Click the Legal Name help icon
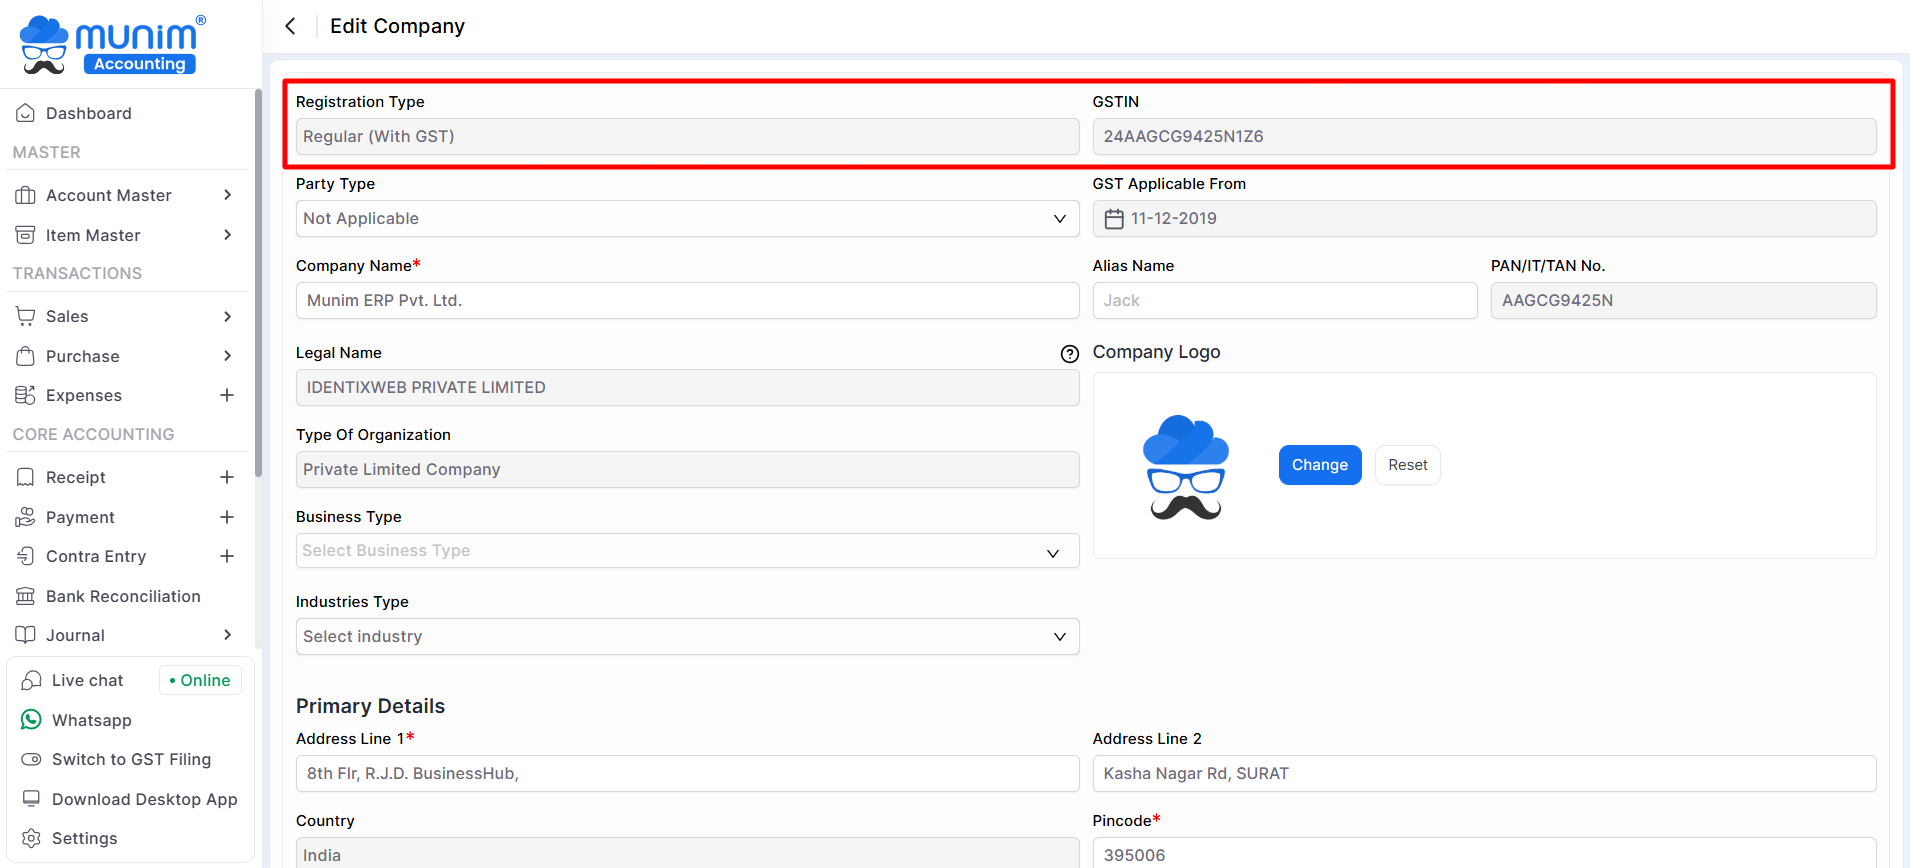This screenshot has height=868, width=1910. coord(1069,353)
